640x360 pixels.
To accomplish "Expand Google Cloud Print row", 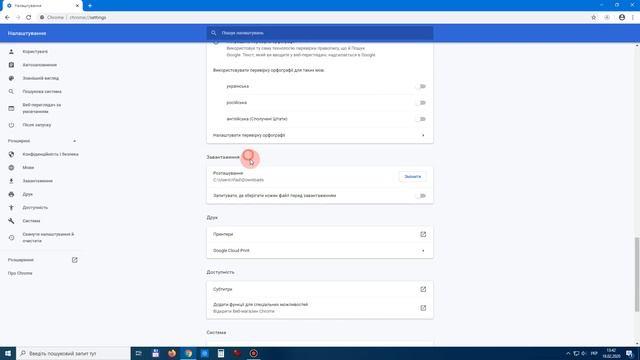I will 320,251.
